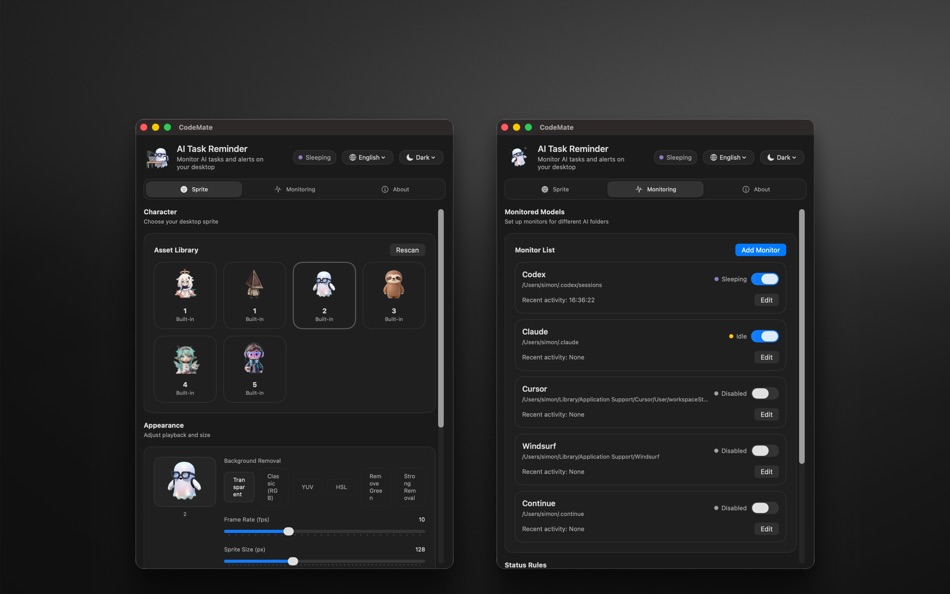Image resolution: width=950 pixels, height=594 pixels.
Task: Click the Rescan button in Asset Library
Action: click(x=407, y=250)
